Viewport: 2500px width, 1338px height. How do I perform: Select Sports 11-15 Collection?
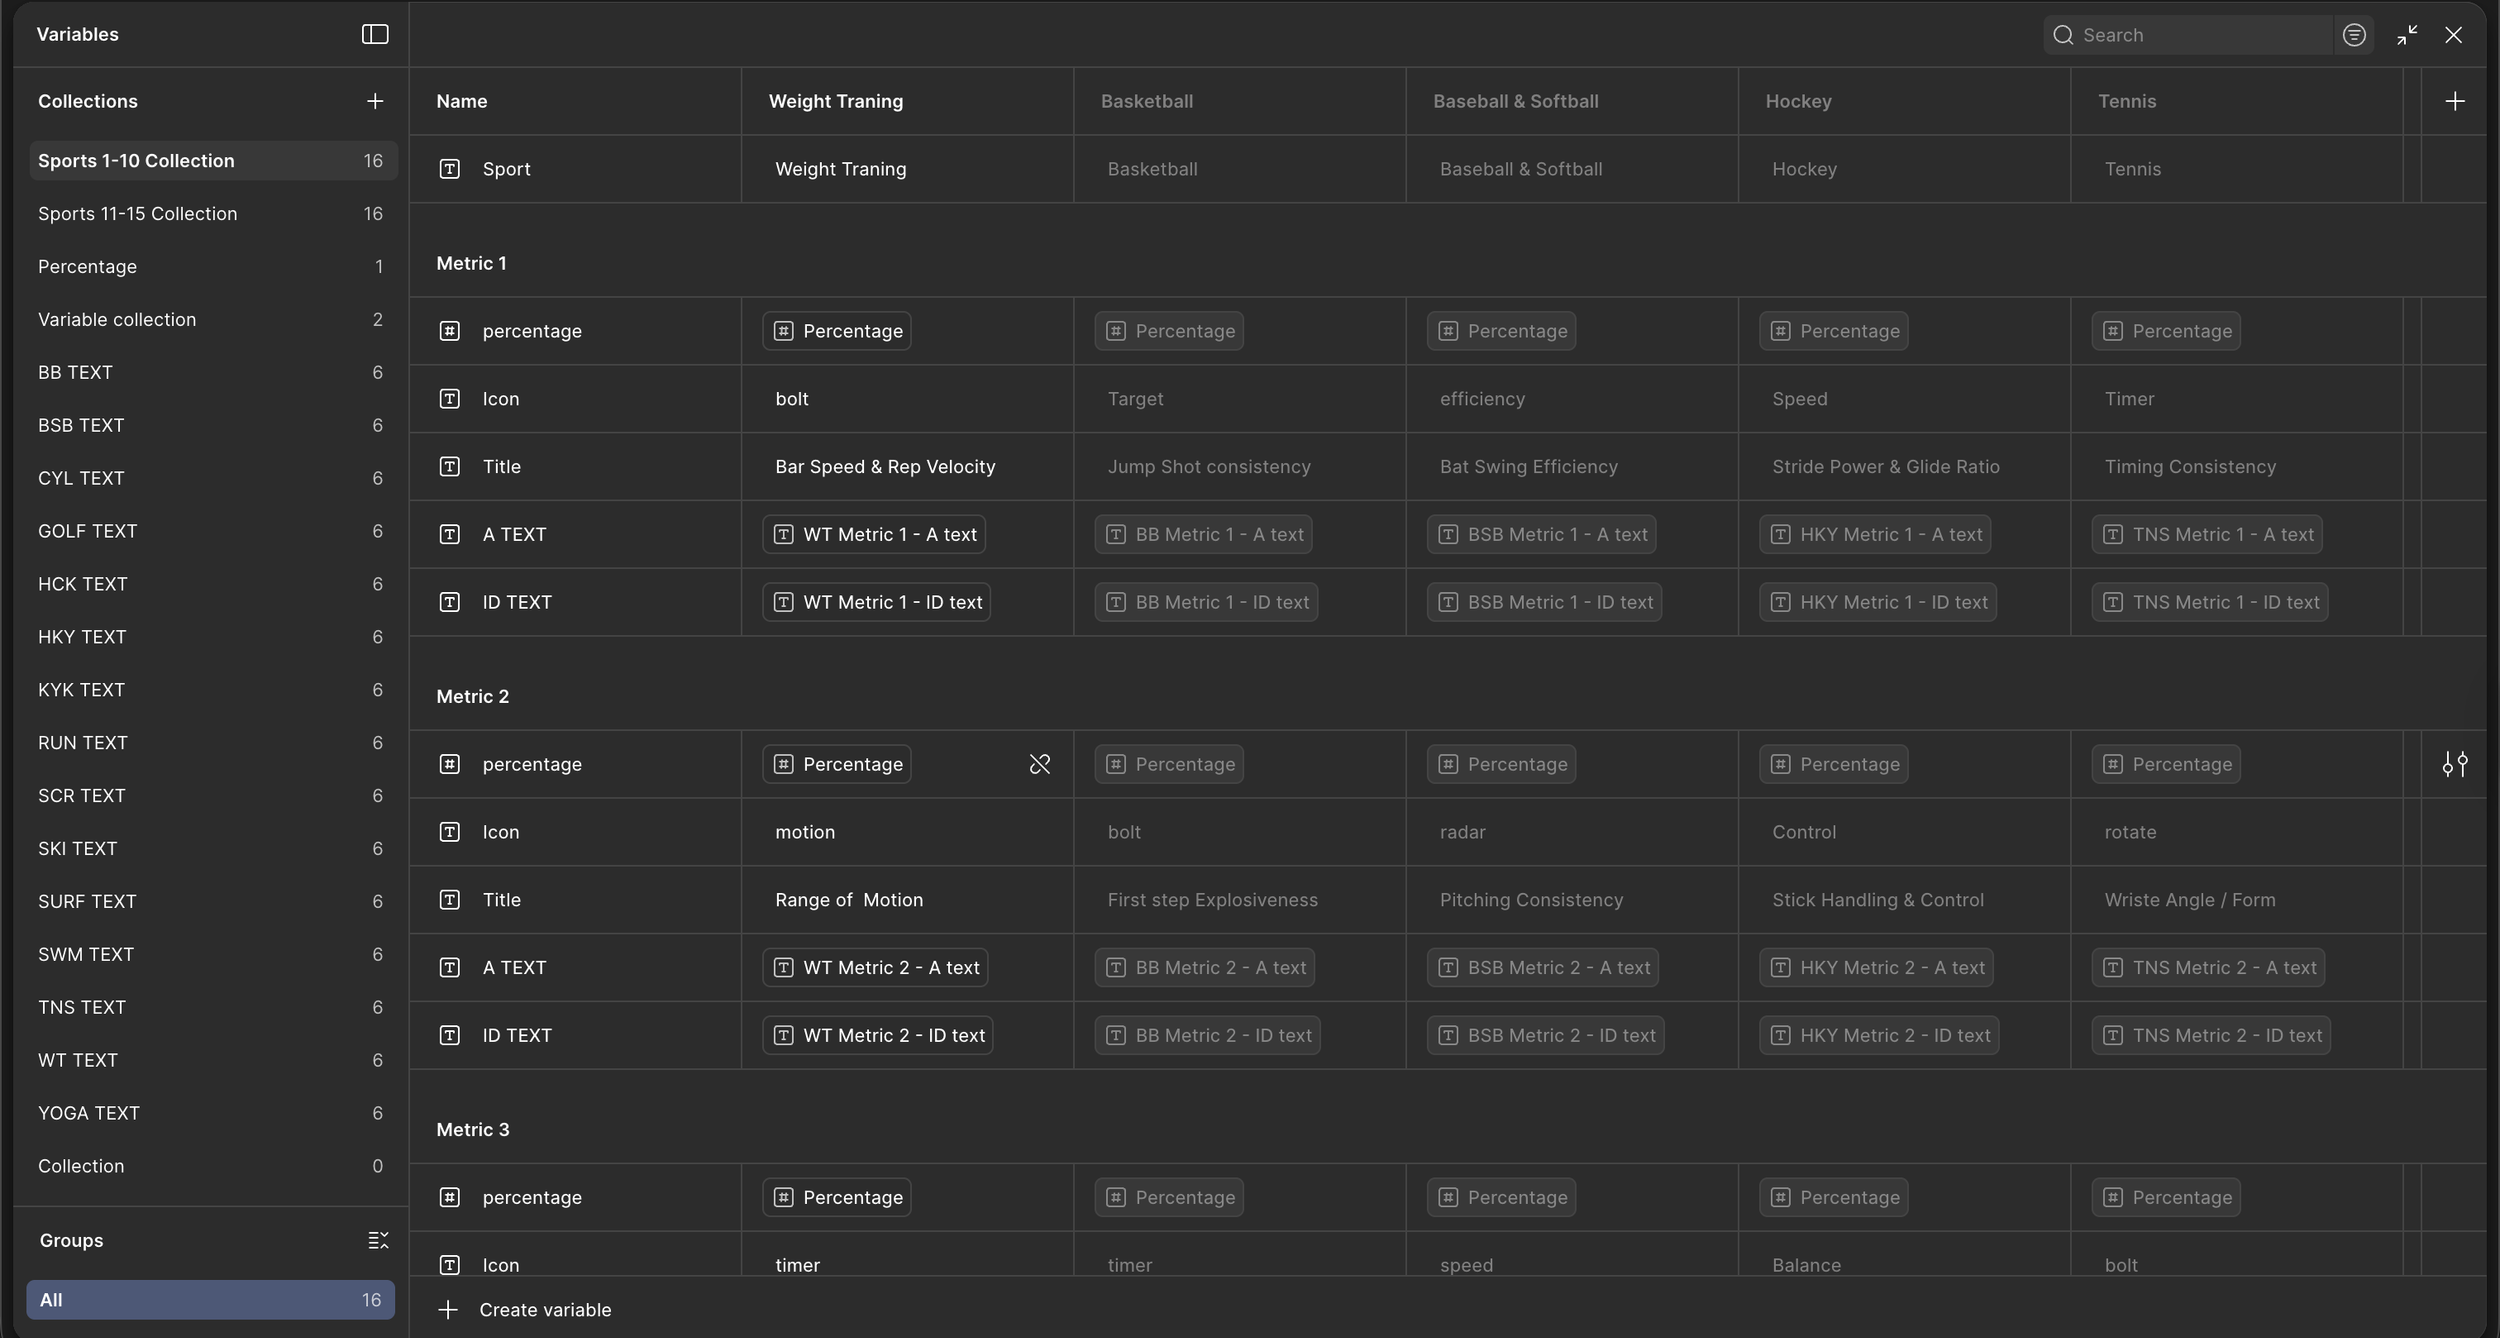tap(138, 214)
